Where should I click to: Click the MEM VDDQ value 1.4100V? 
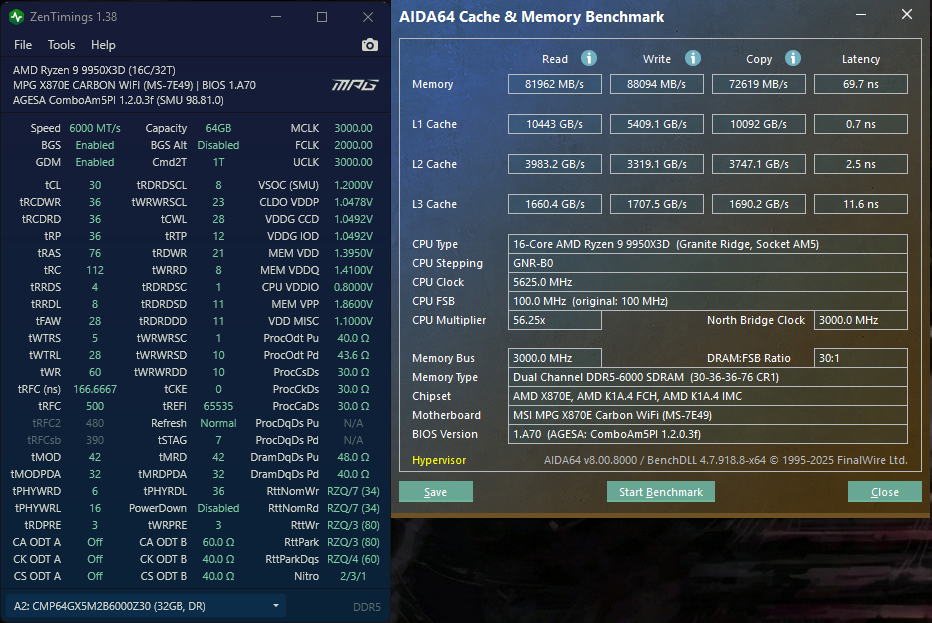click(x=353, y=270)
